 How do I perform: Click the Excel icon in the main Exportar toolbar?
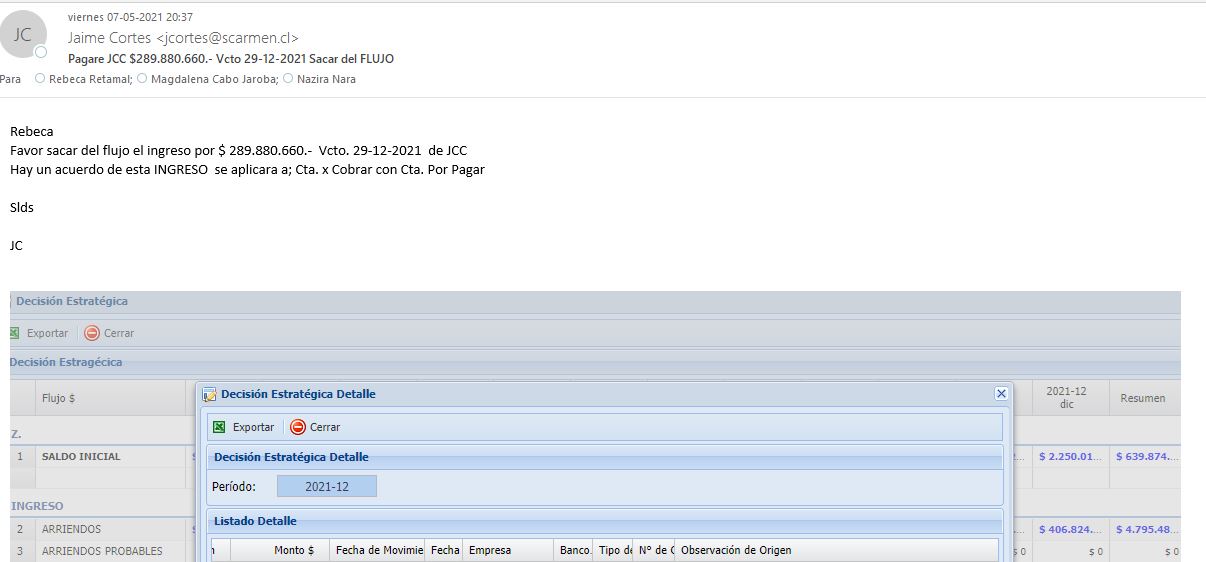[x=14, y=333]
